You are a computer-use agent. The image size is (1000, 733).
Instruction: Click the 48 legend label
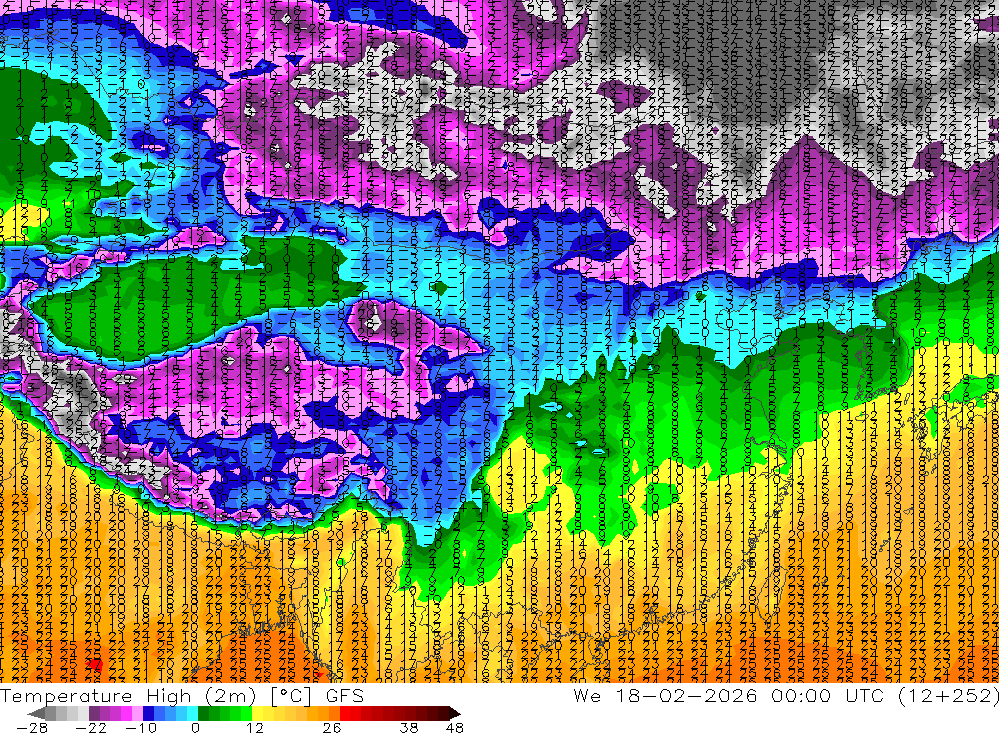[455, 728]
